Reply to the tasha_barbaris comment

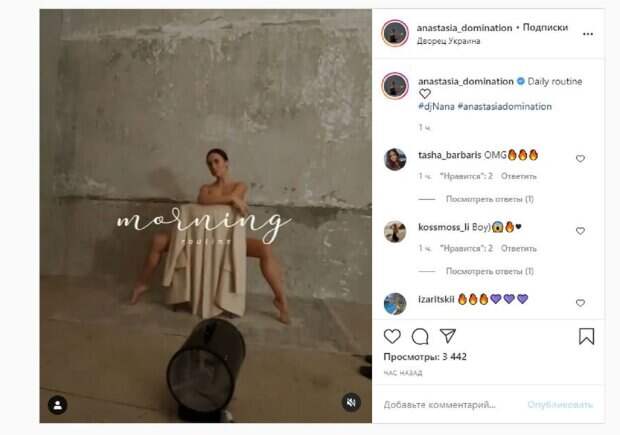tap(519, 176)
